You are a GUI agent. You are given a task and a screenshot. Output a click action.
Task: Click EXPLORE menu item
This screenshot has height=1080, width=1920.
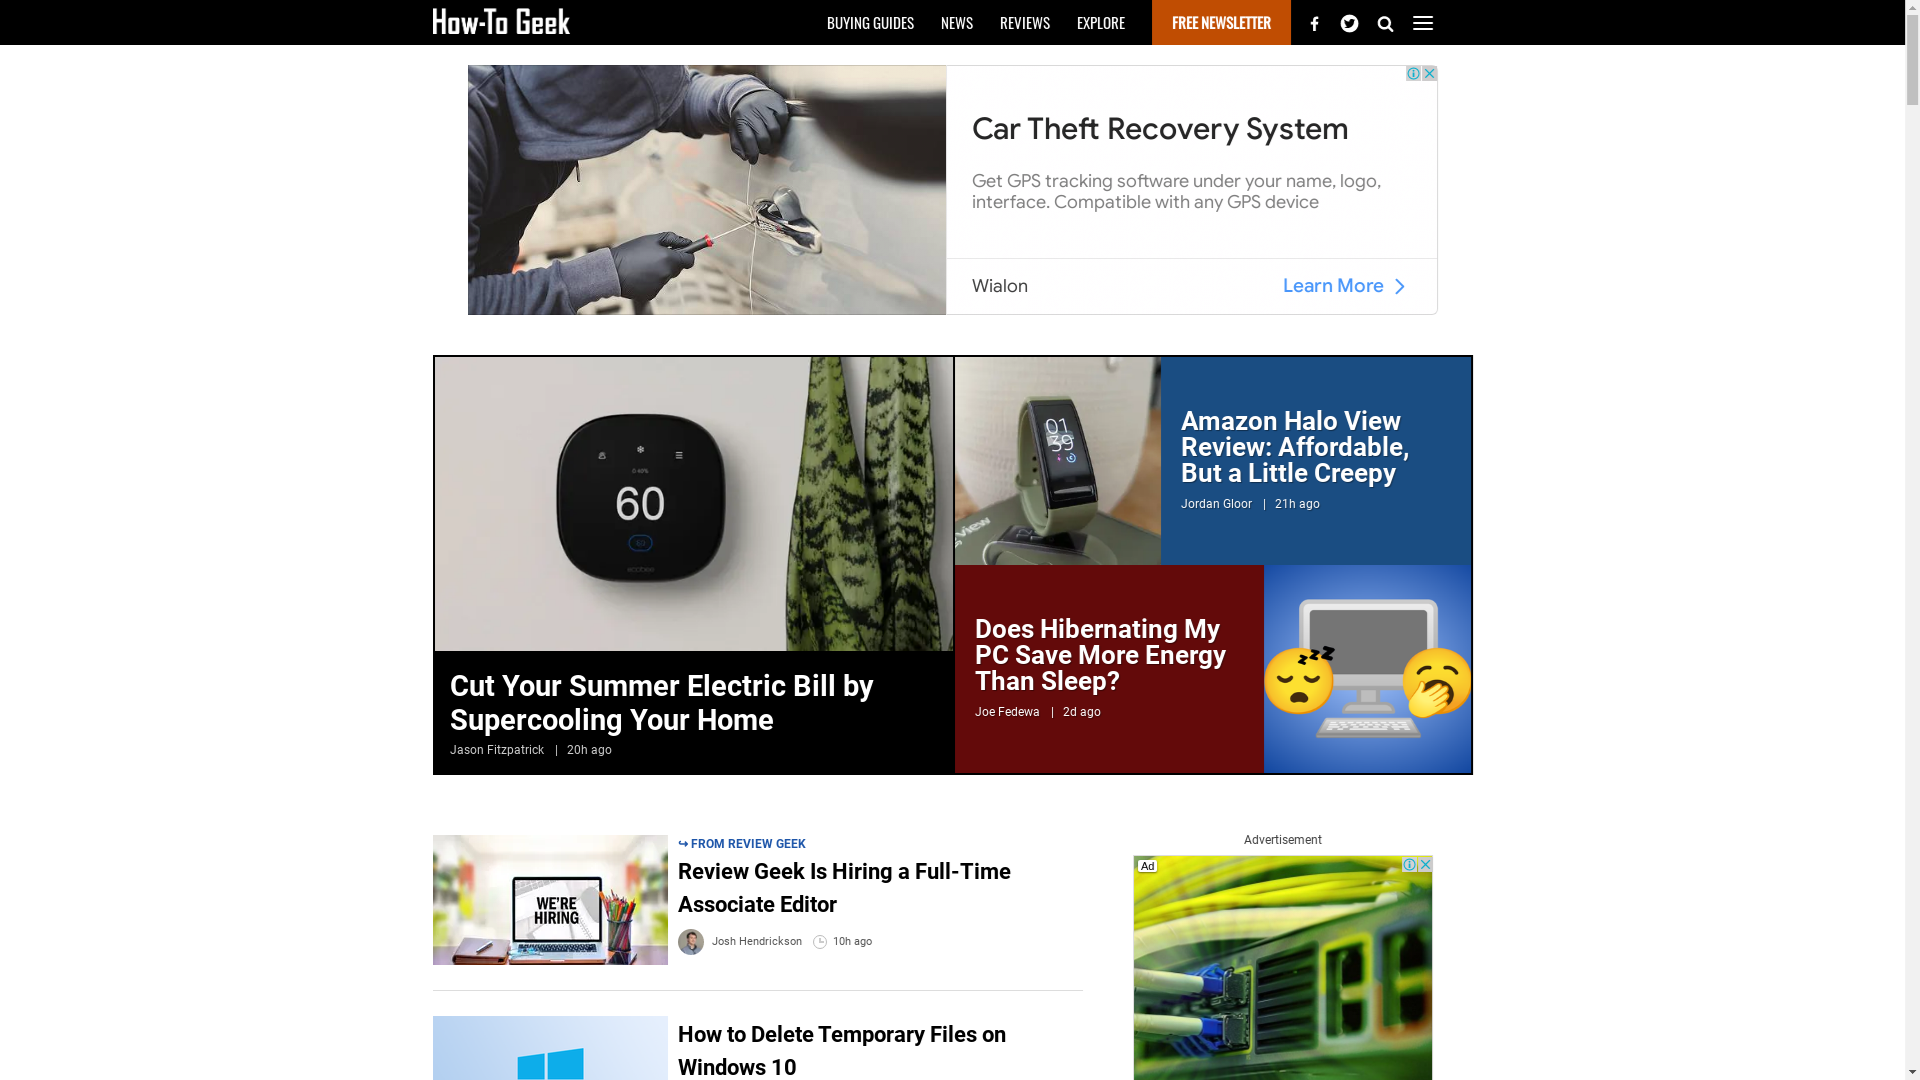tap(1100, 22)
